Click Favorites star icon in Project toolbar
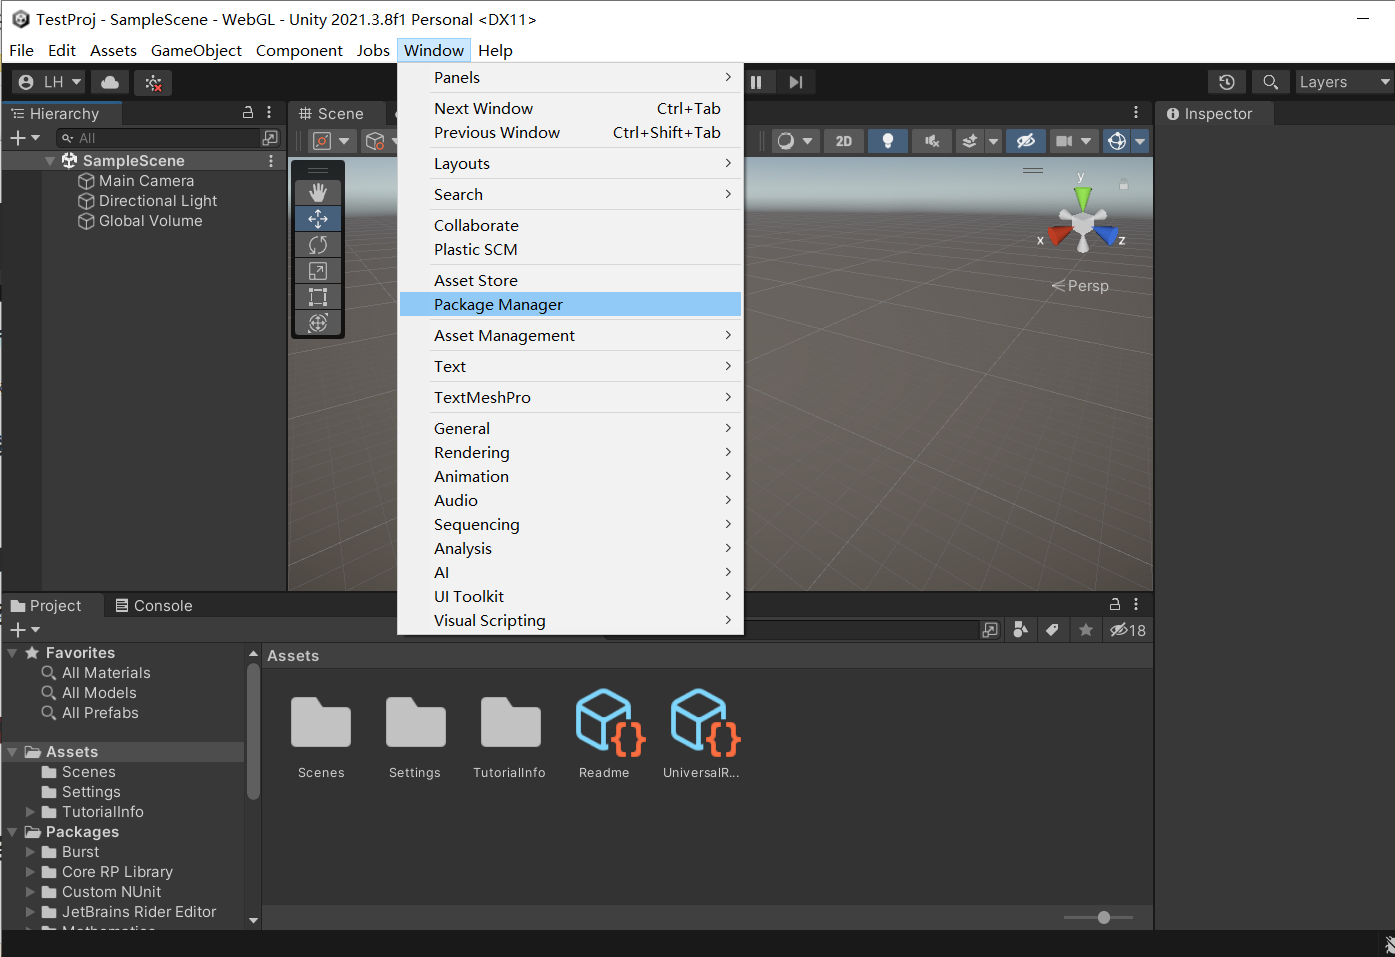The width and height of the screenshot is (1395, 957). pos(1086,630)
